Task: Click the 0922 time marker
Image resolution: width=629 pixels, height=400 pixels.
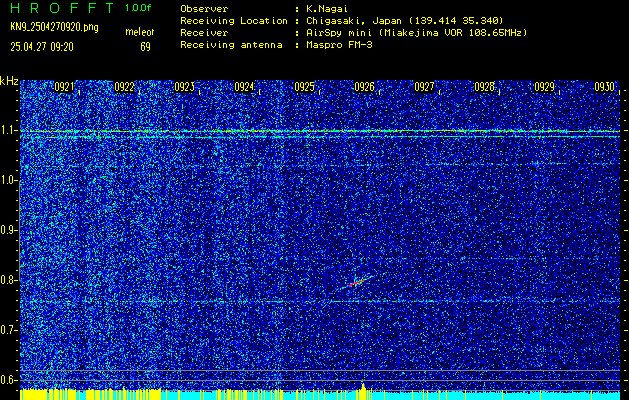Action: coord(124,87)
